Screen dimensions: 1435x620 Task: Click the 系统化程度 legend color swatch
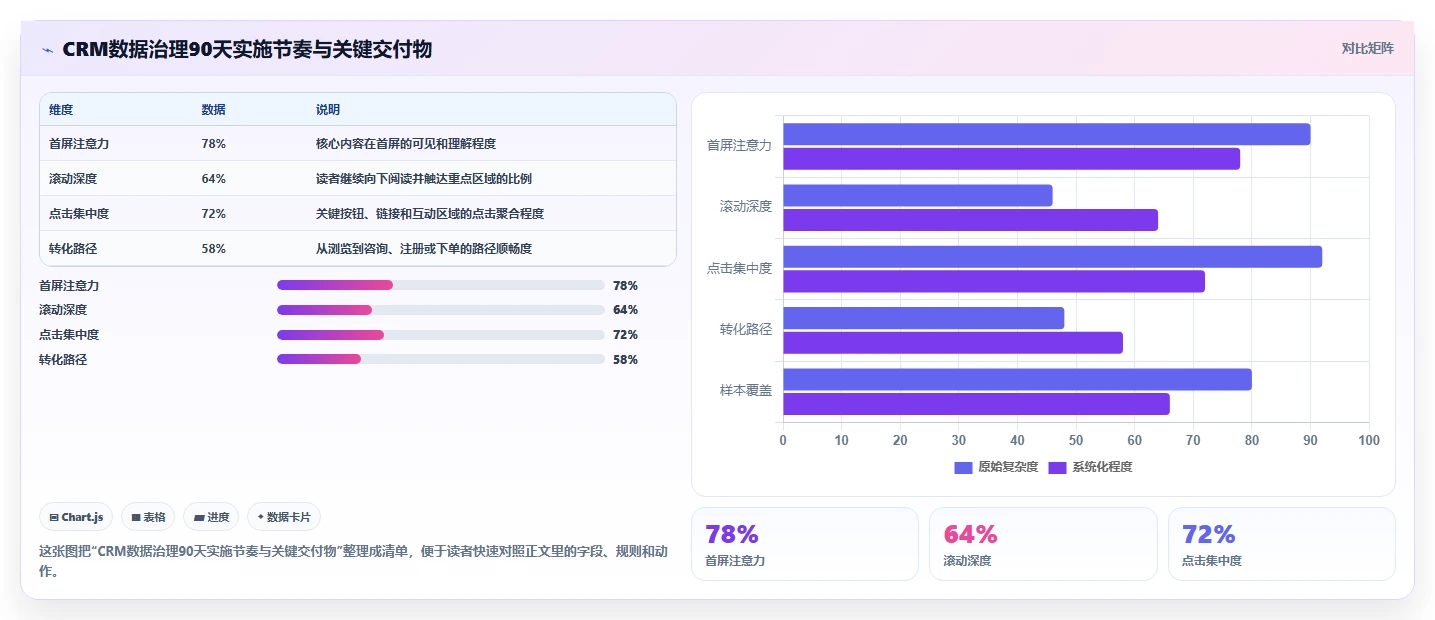tap(1057, 467)
